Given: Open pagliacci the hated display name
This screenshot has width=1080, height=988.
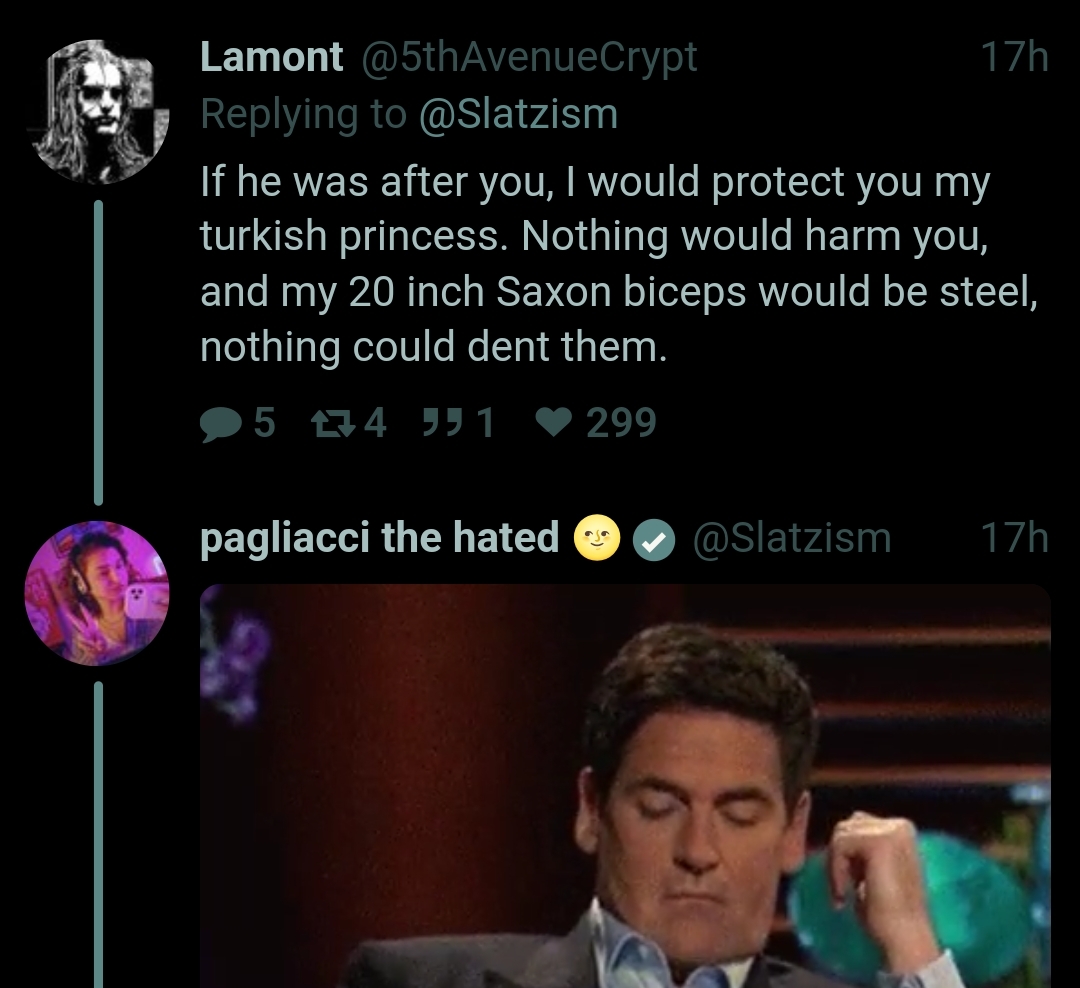Looking at the screenshot, I should point(380,537).
